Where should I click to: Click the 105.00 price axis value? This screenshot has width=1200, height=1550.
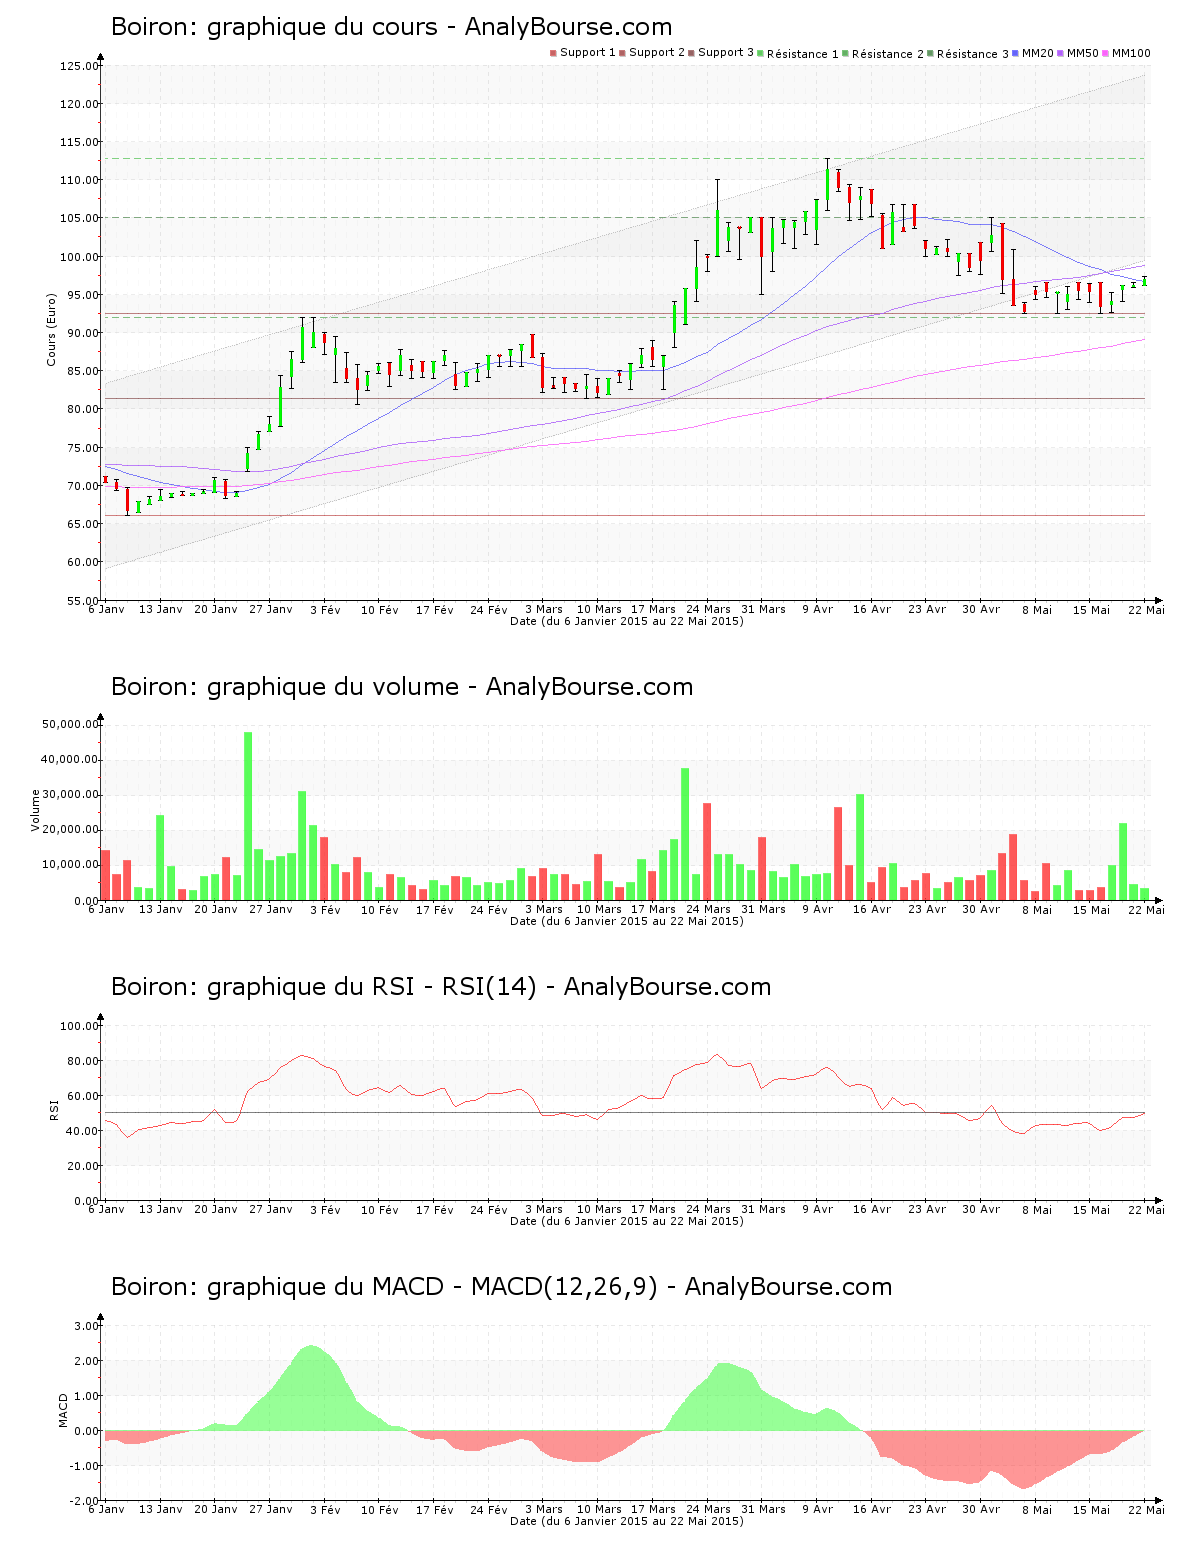click(x=79, y=218)
